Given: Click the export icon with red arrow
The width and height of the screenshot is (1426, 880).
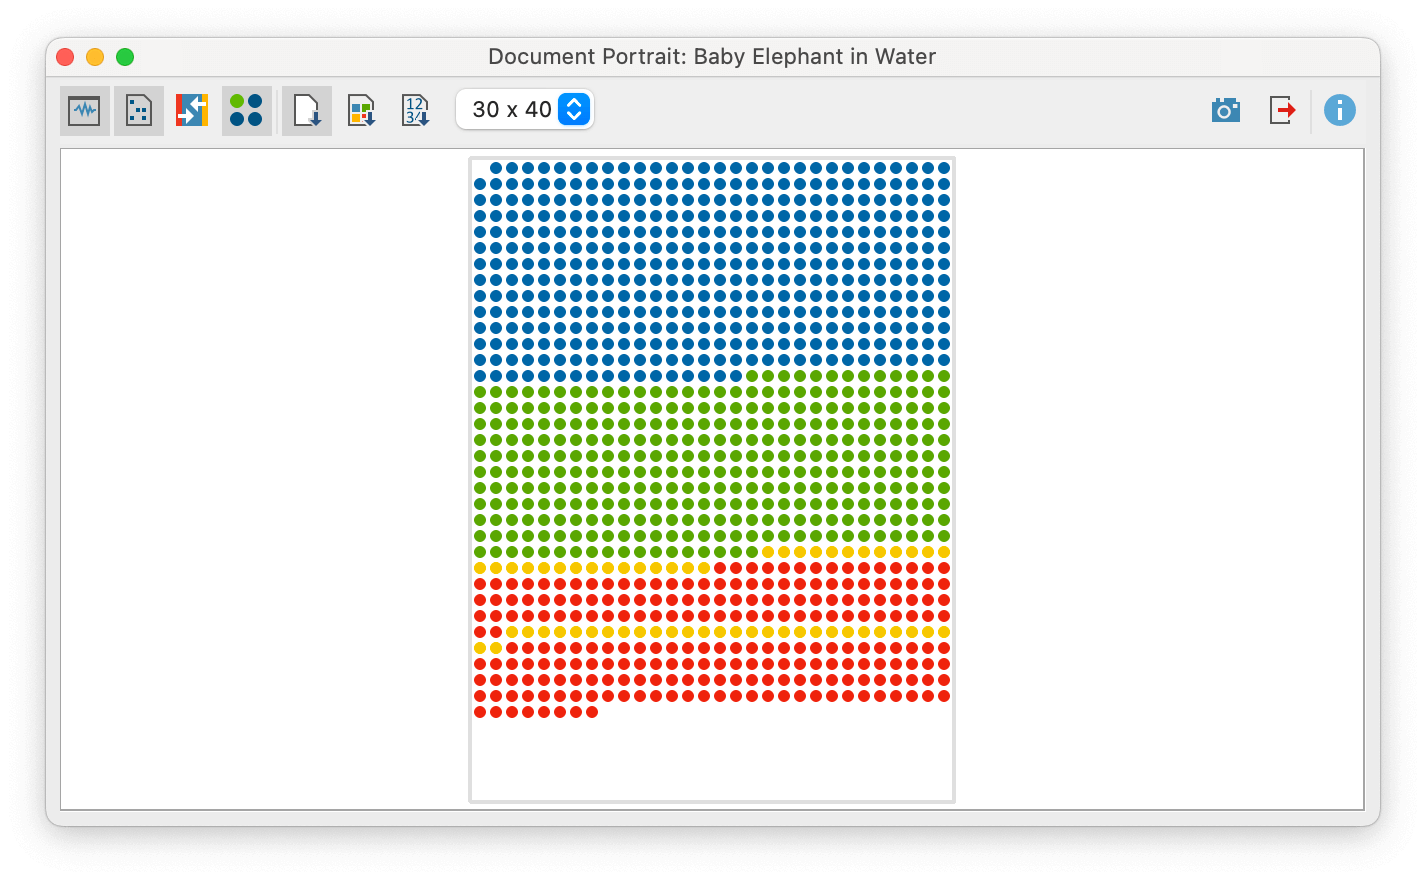Looking at the screenshot, I should point(1282,110).
